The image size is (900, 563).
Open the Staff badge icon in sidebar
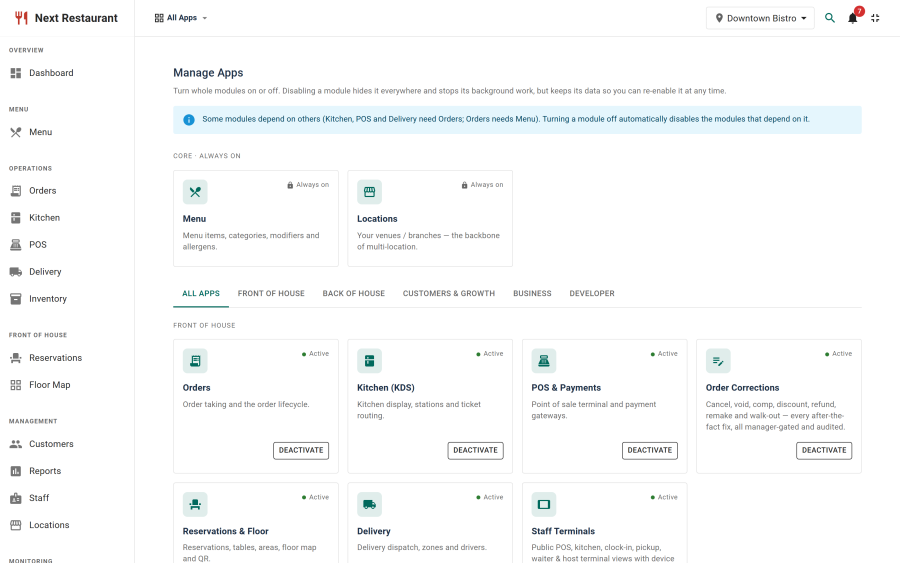click(x=16, y=498)
